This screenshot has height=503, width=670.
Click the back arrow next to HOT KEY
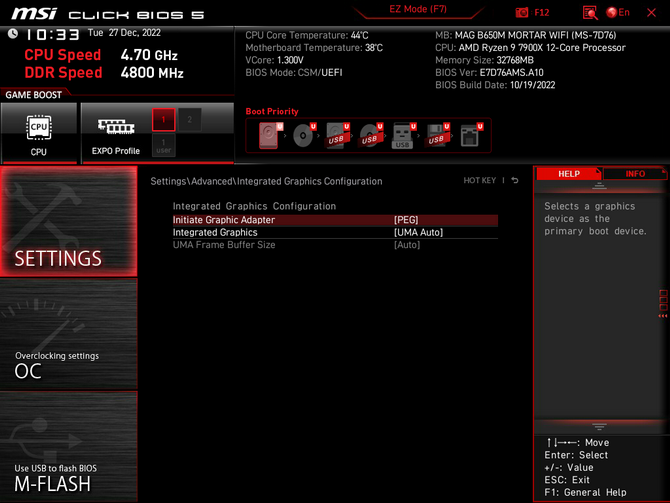[x=515, y=181]
